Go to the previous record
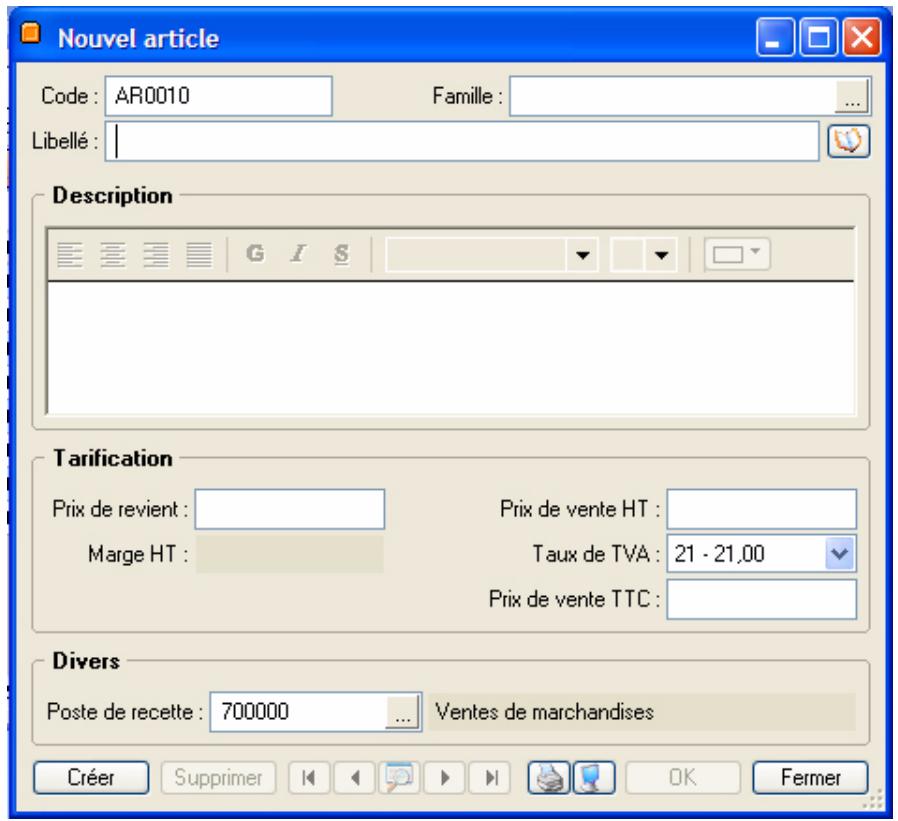898x821 pixels. pyautogui.click(x=355, y=777)
